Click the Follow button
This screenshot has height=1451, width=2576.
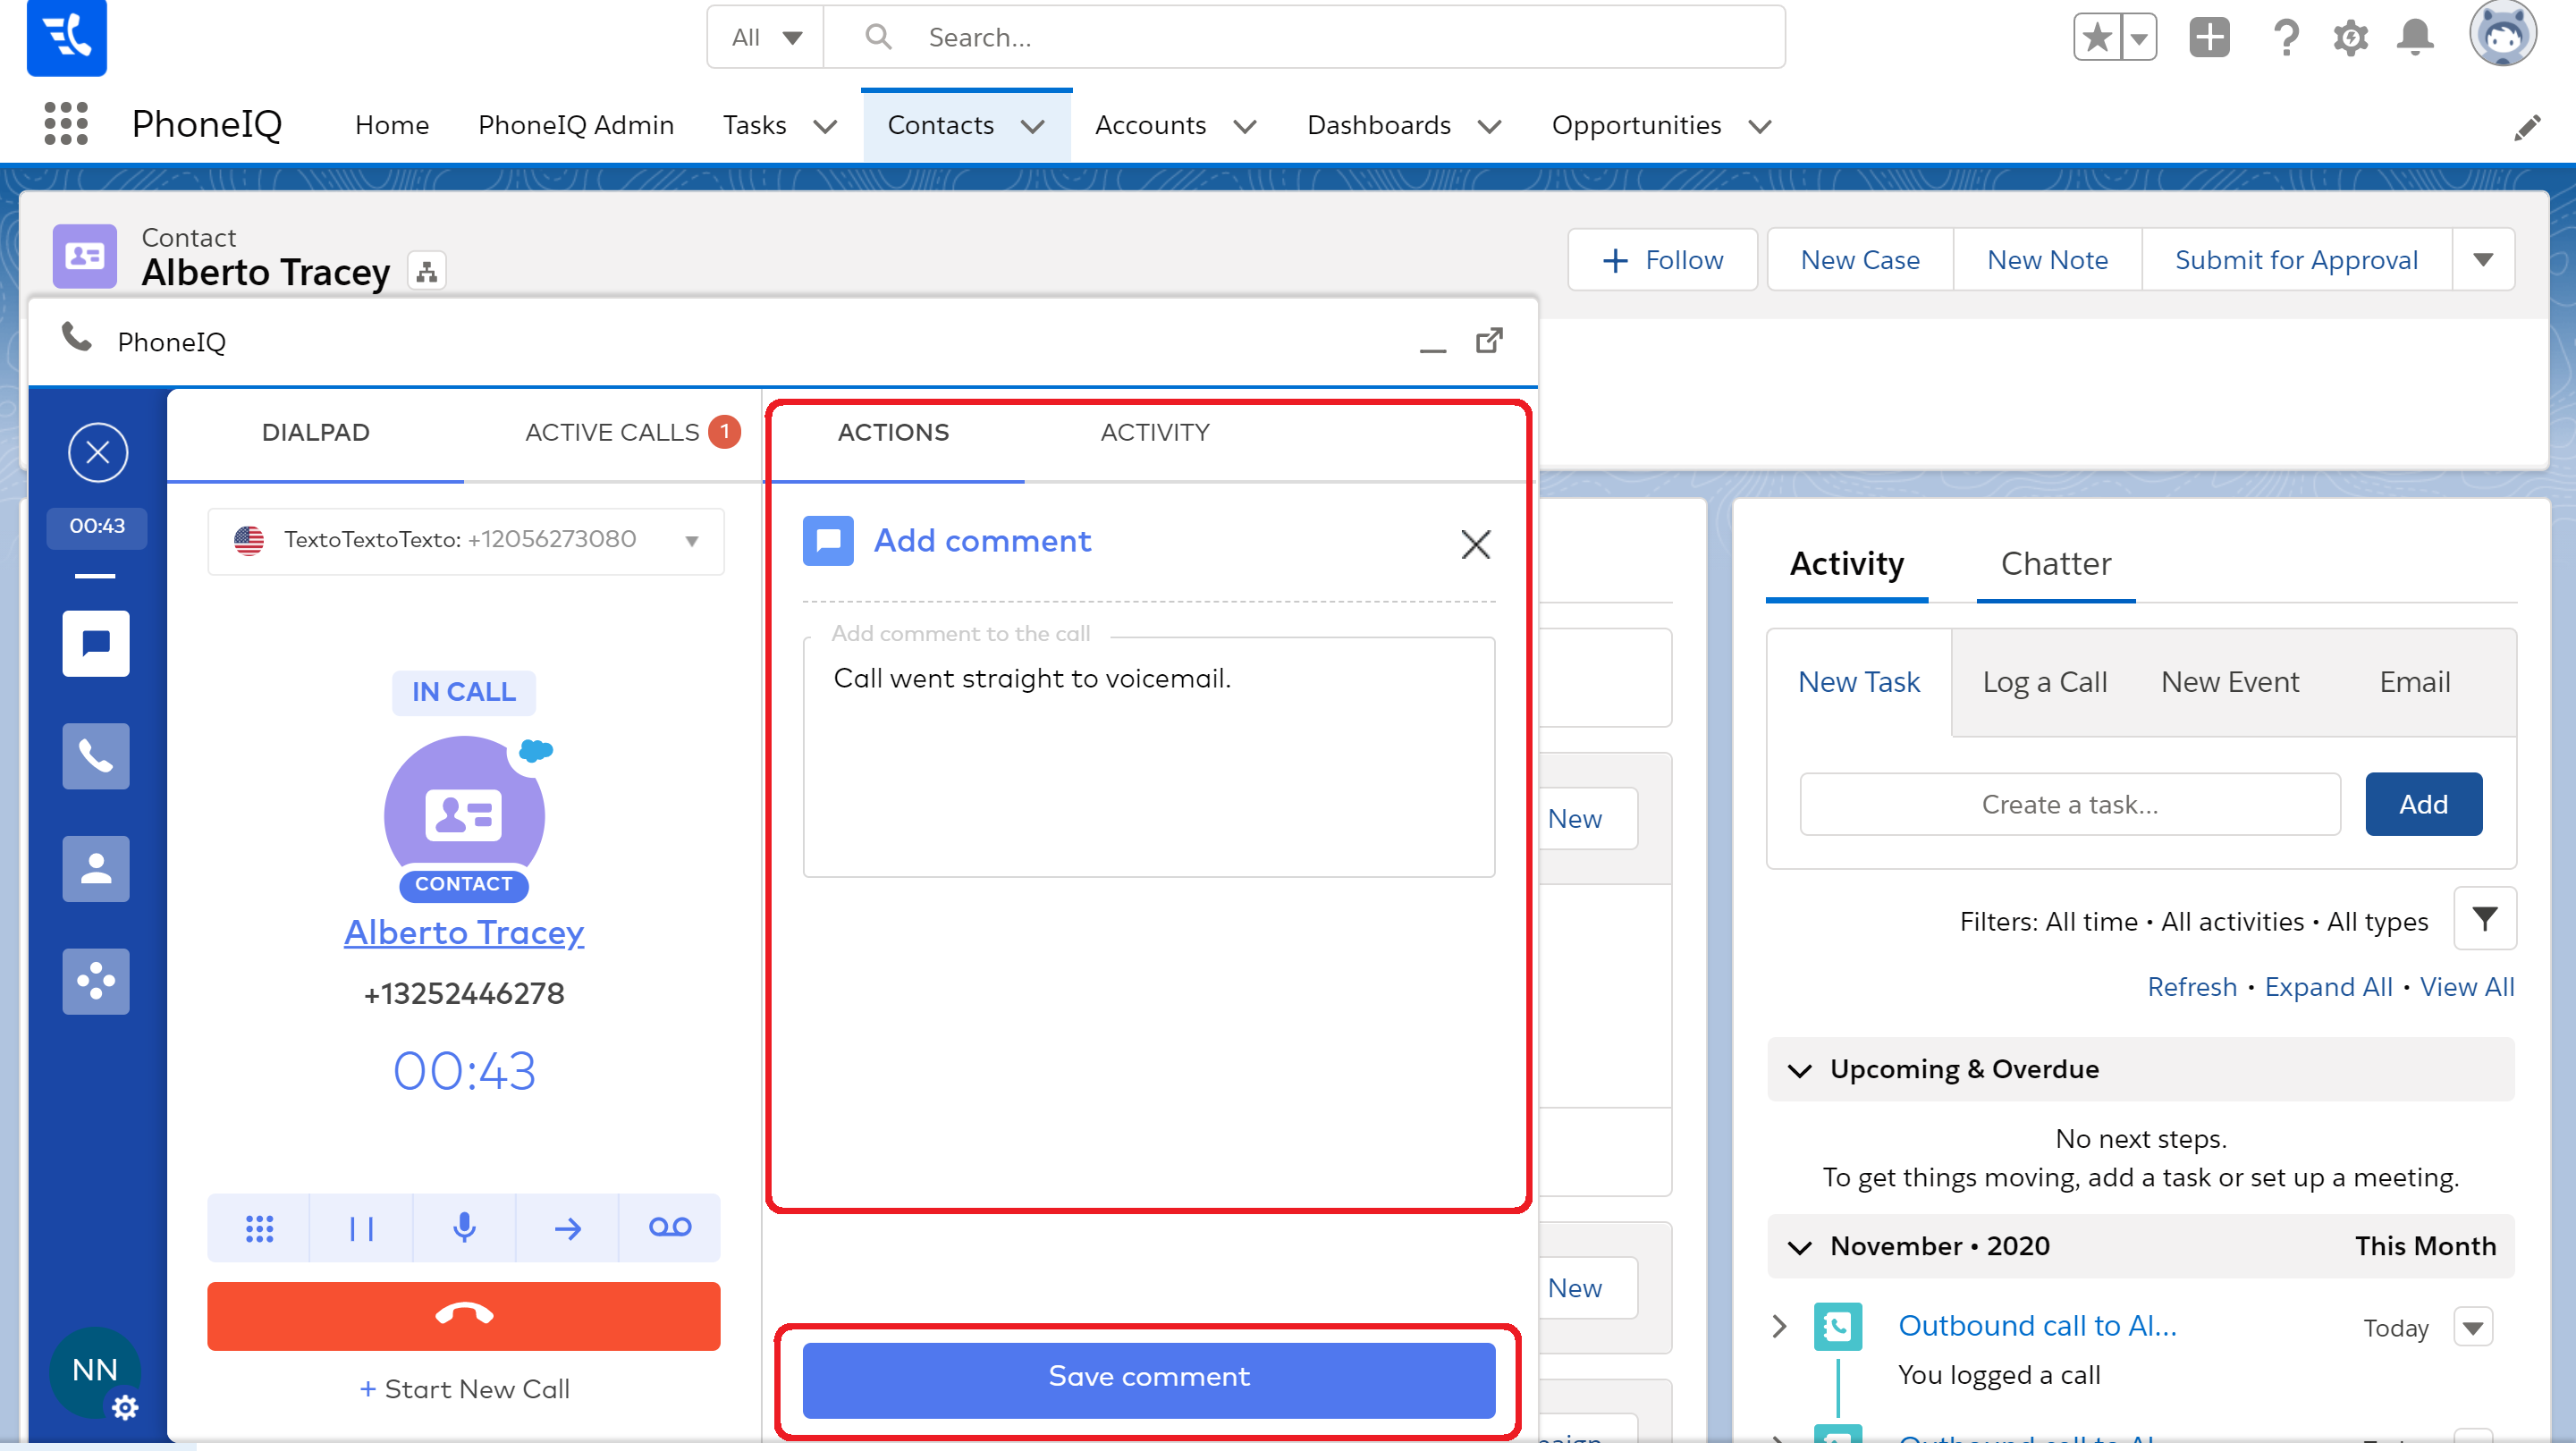tap(1662, 260)
